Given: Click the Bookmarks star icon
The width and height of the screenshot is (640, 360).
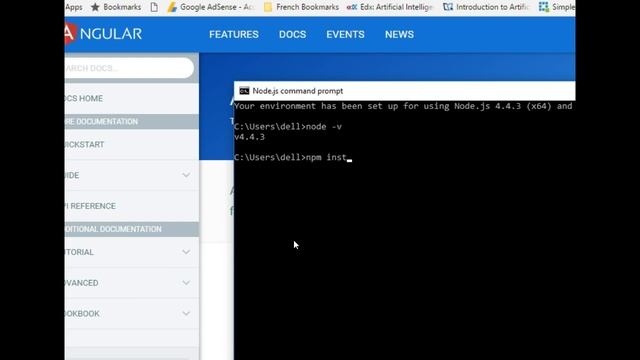Looking at the screenshot, I should point(95,7).
